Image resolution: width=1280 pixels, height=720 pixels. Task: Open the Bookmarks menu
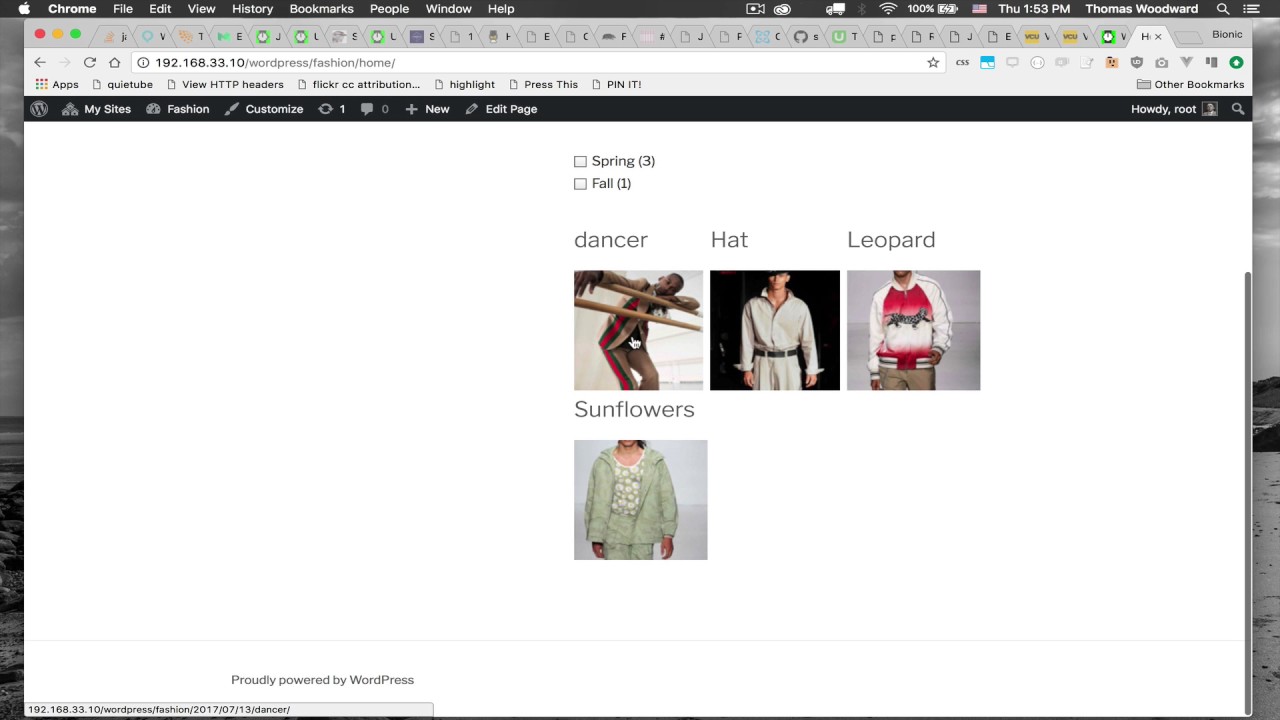coord(321,9)
